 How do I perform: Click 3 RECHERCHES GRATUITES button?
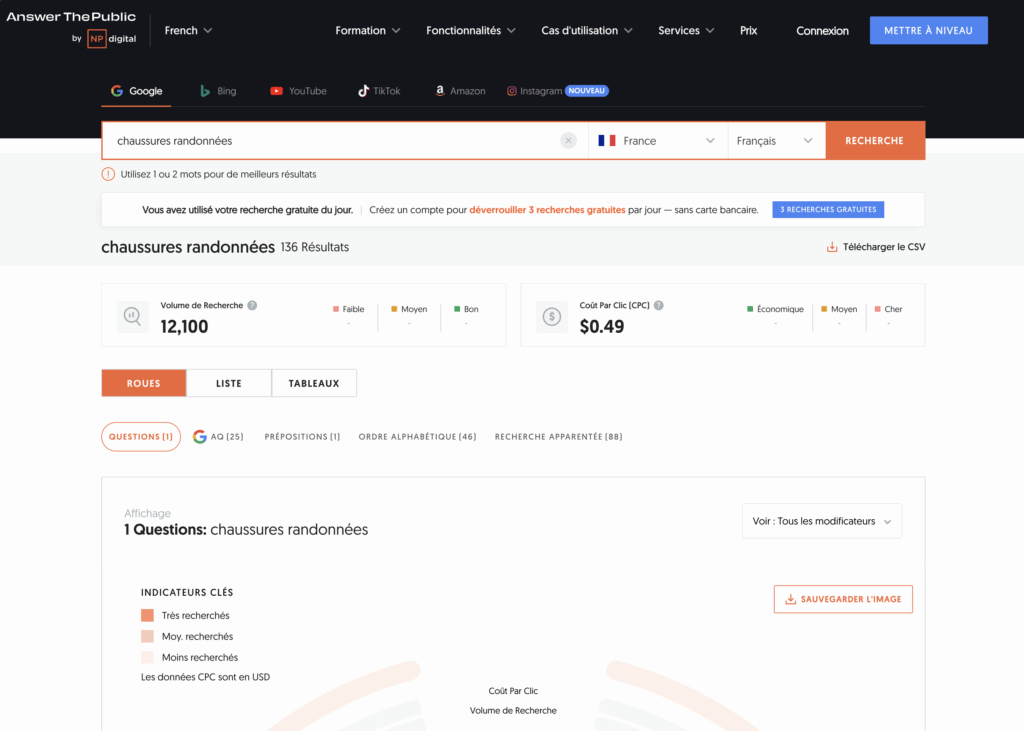828,210
